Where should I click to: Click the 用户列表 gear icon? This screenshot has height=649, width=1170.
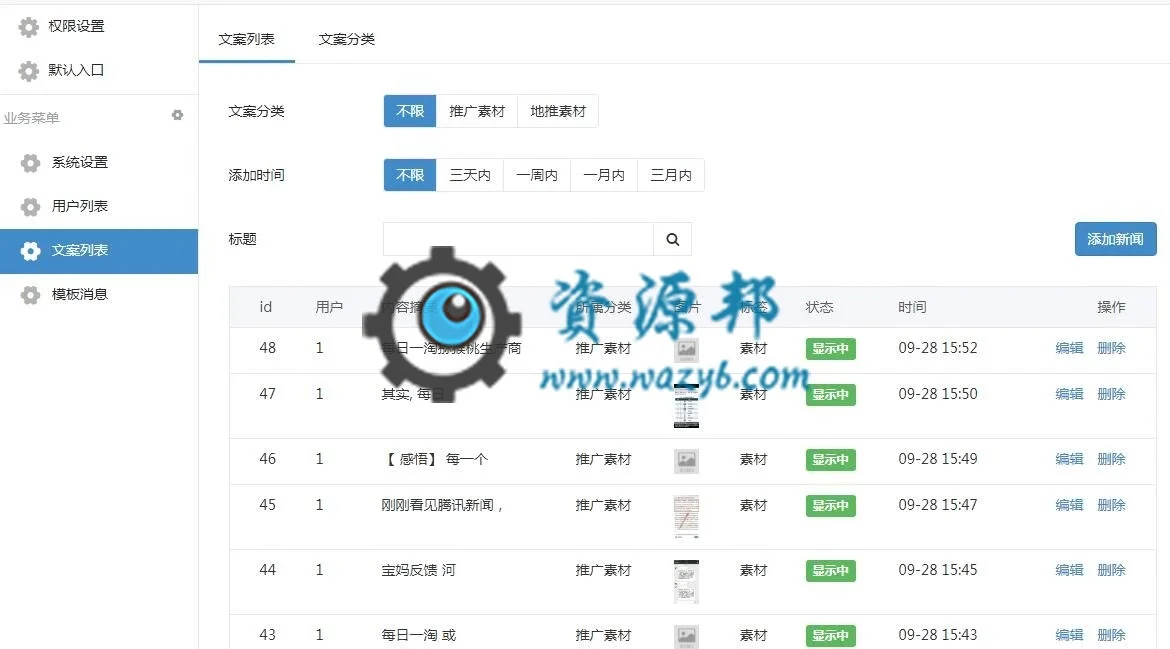click(31, 207)
